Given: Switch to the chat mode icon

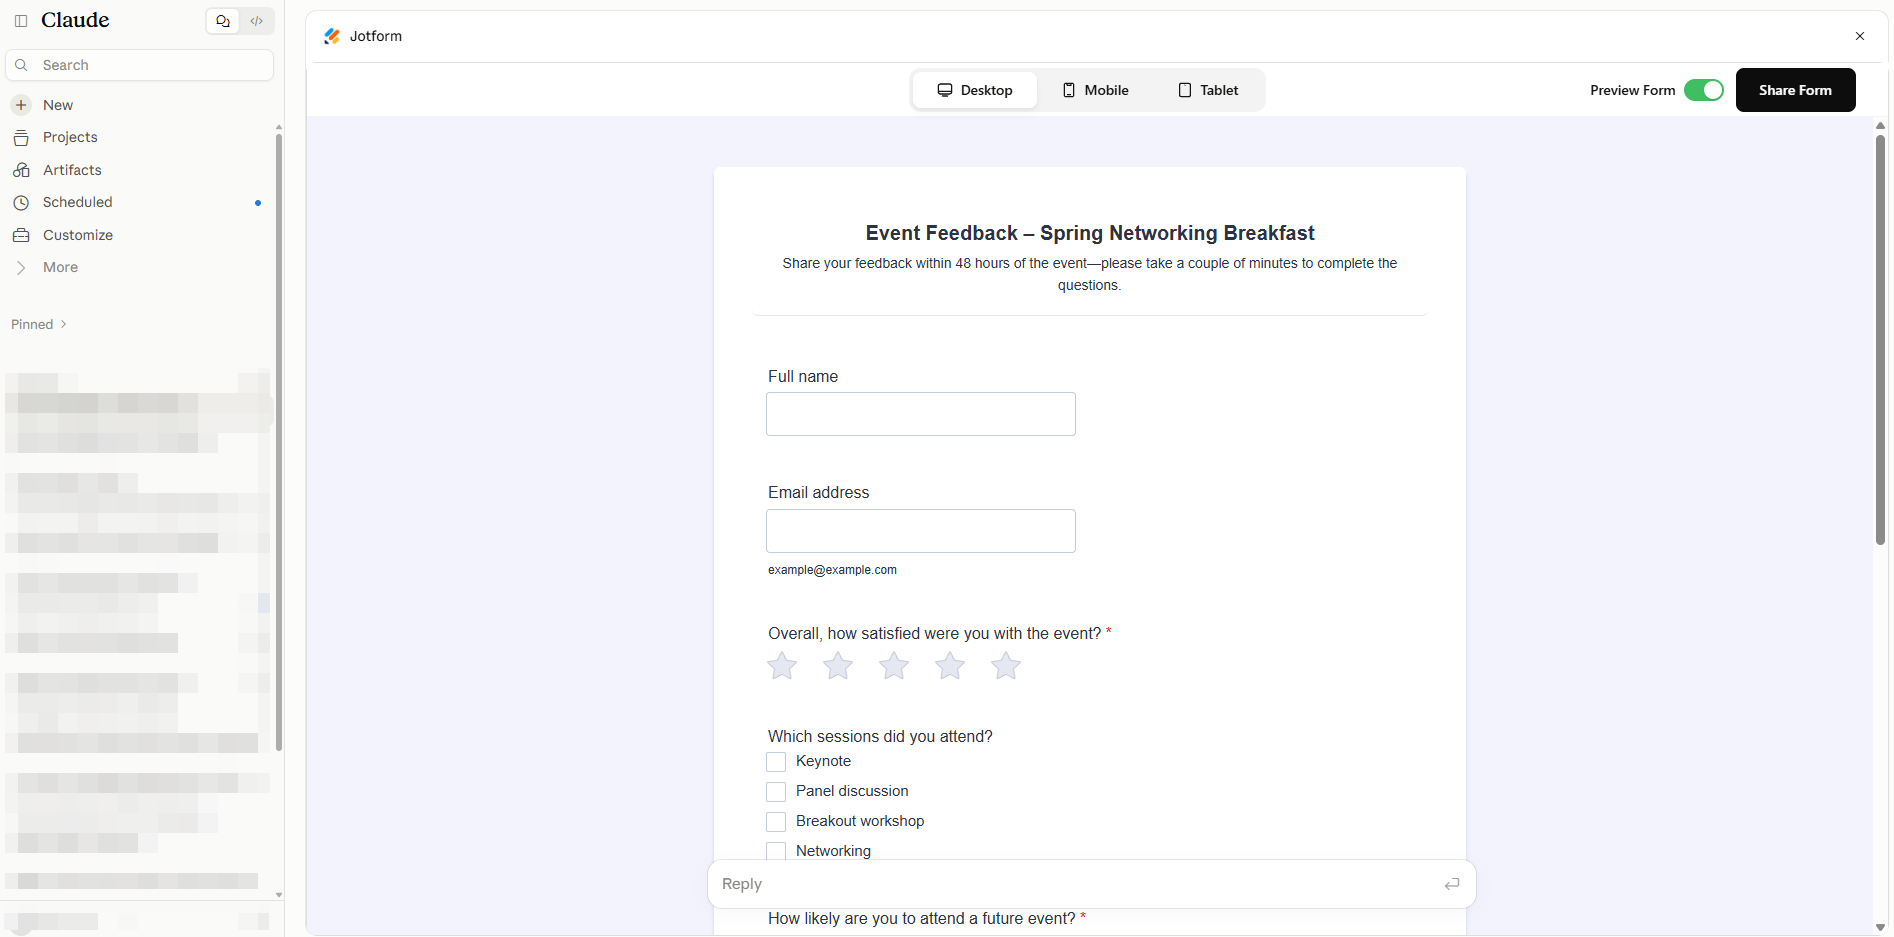Looking at the screenshot, I should tap(223, 21).
